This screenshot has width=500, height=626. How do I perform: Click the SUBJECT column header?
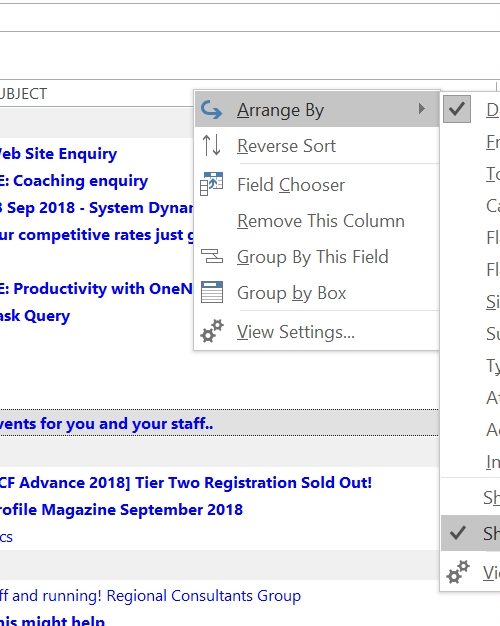(x=24, y=94)
